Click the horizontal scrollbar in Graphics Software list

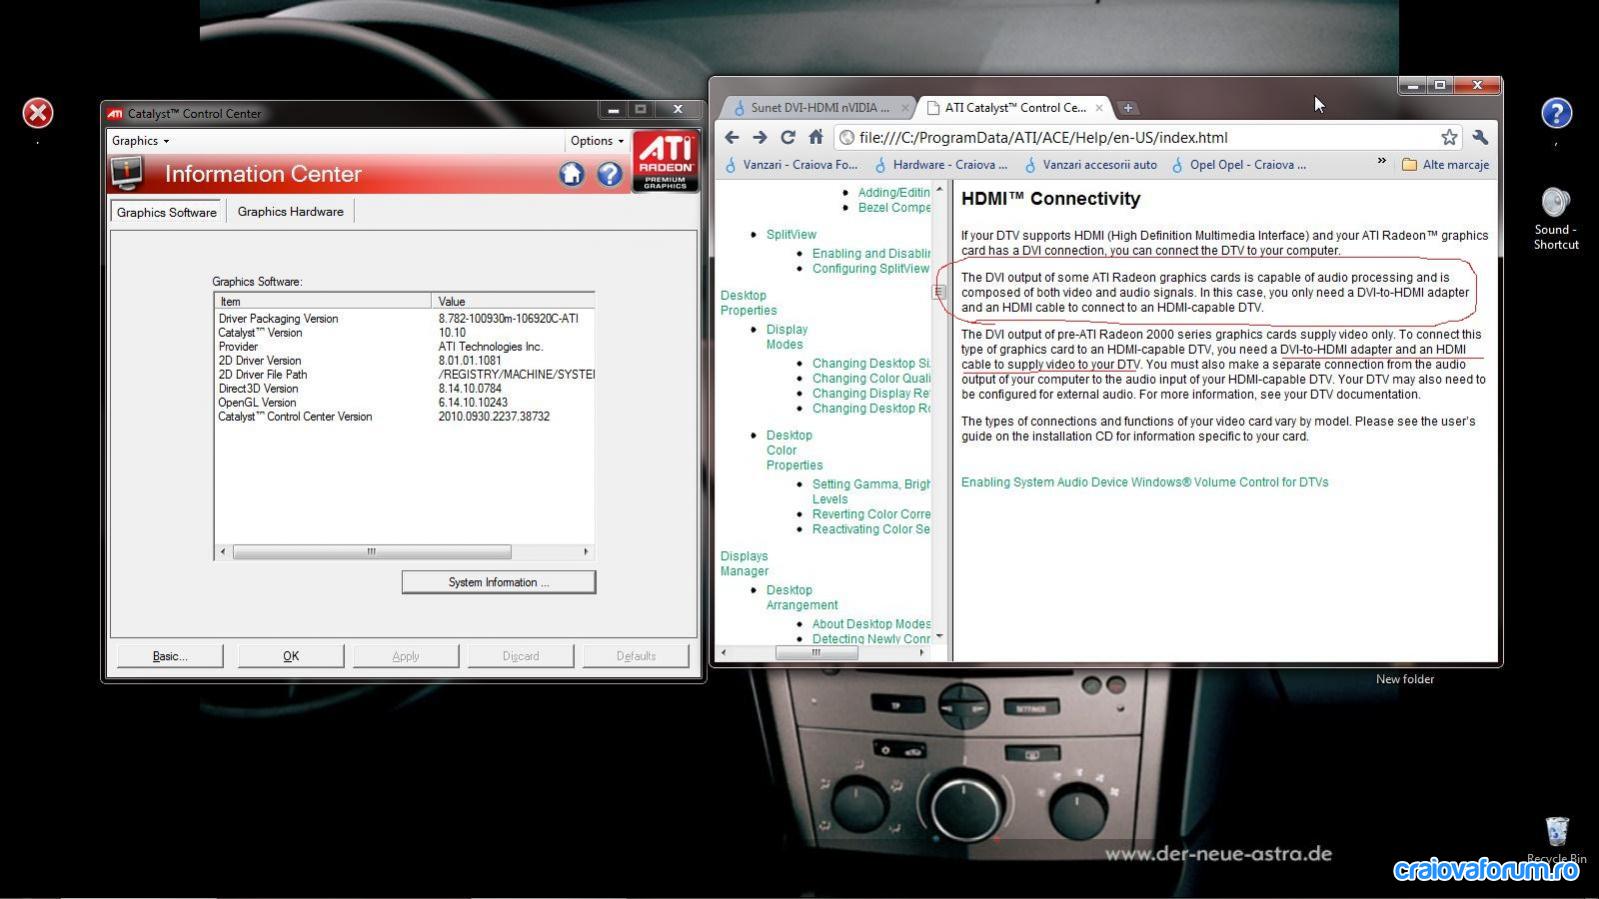pos(372,552)
